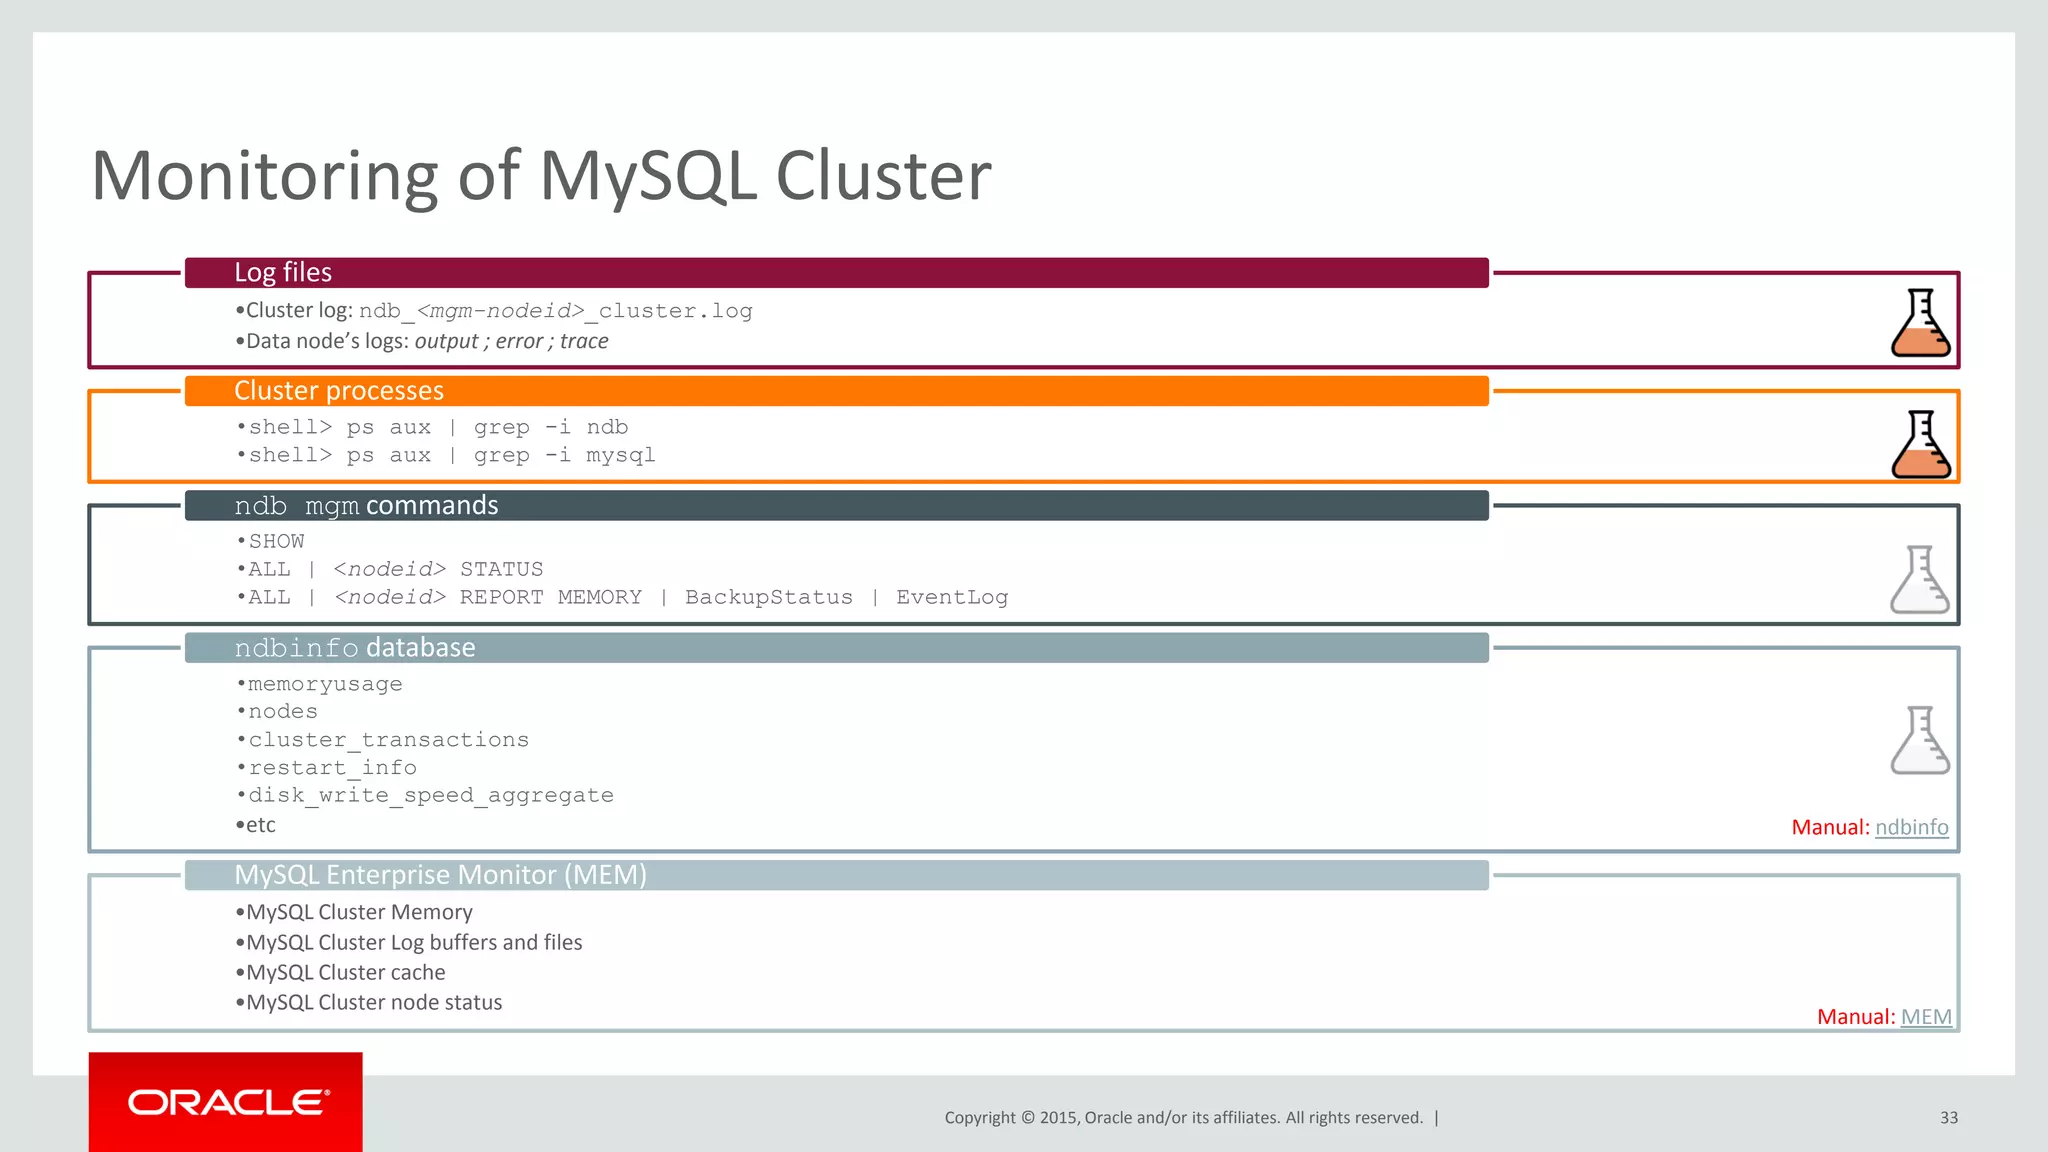Click the cluster_transactions bullet

click(x=382, y=740)
